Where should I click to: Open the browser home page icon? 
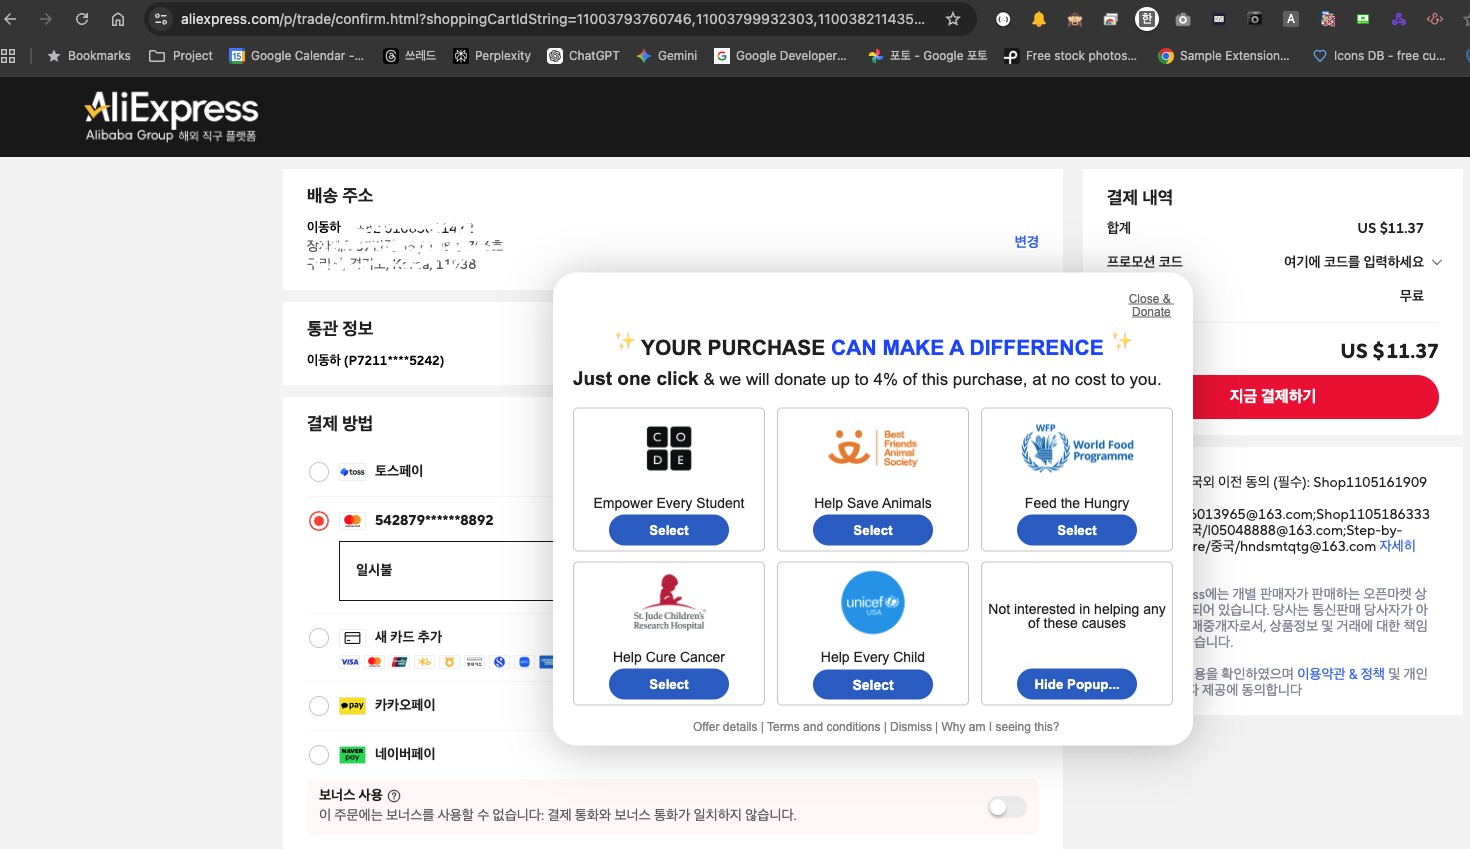click(118, 19)
